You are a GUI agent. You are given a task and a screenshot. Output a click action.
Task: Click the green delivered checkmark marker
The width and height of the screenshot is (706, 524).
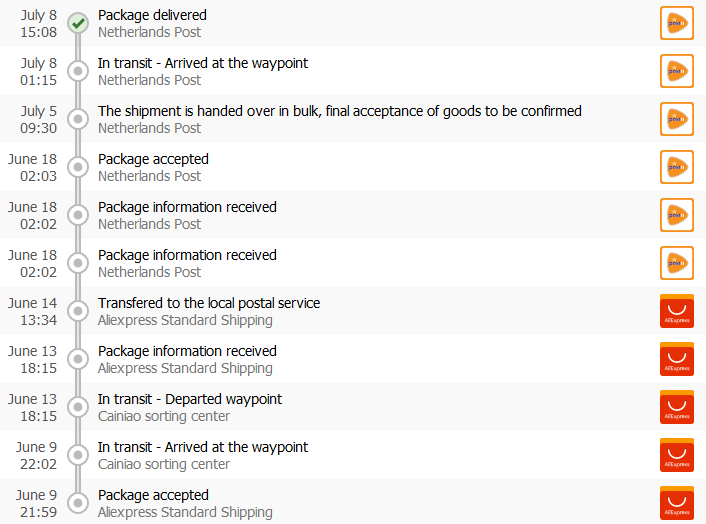point(78,23)
